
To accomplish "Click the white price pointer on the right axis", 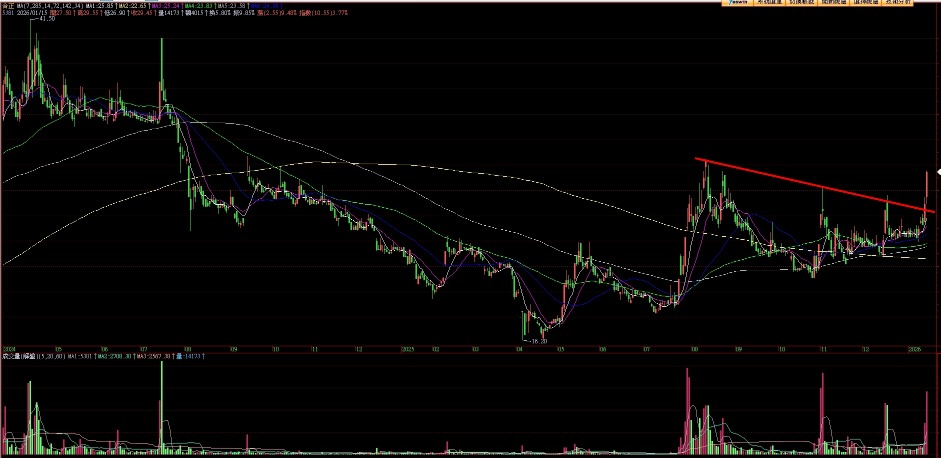I will [938, 173].
